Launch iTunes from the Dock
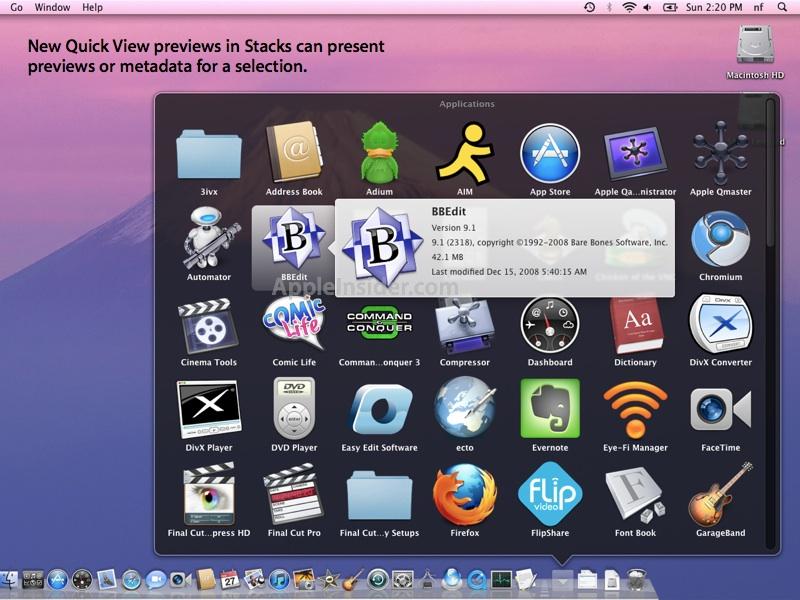Screen dimensions: 800x600 [x=279, y=580]
